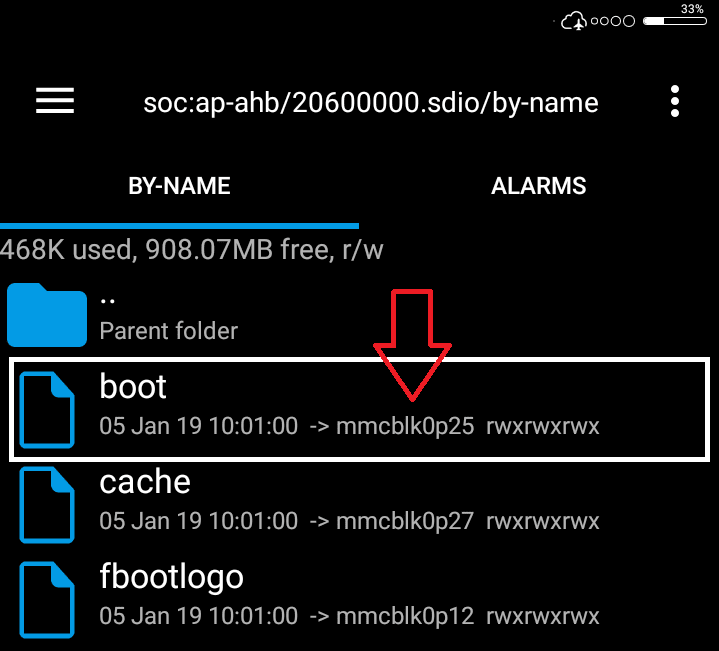Screen dimensions: 719x651
Task: Open the file named cache
Action: [145, 482]
